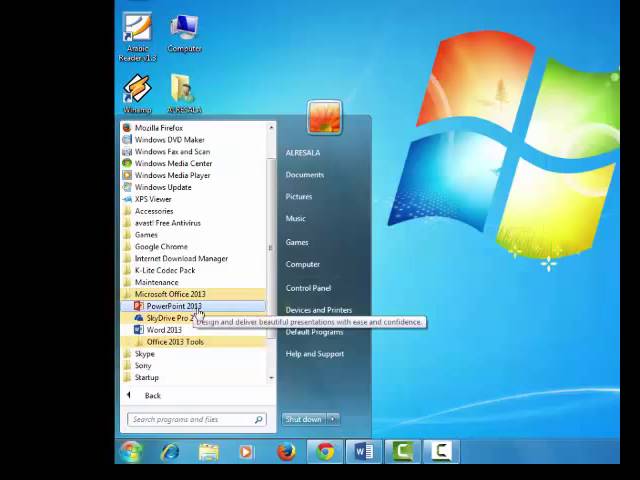Screen dimensions: 640x480
Task: Click the search magnifier icon
Action: 258,420
